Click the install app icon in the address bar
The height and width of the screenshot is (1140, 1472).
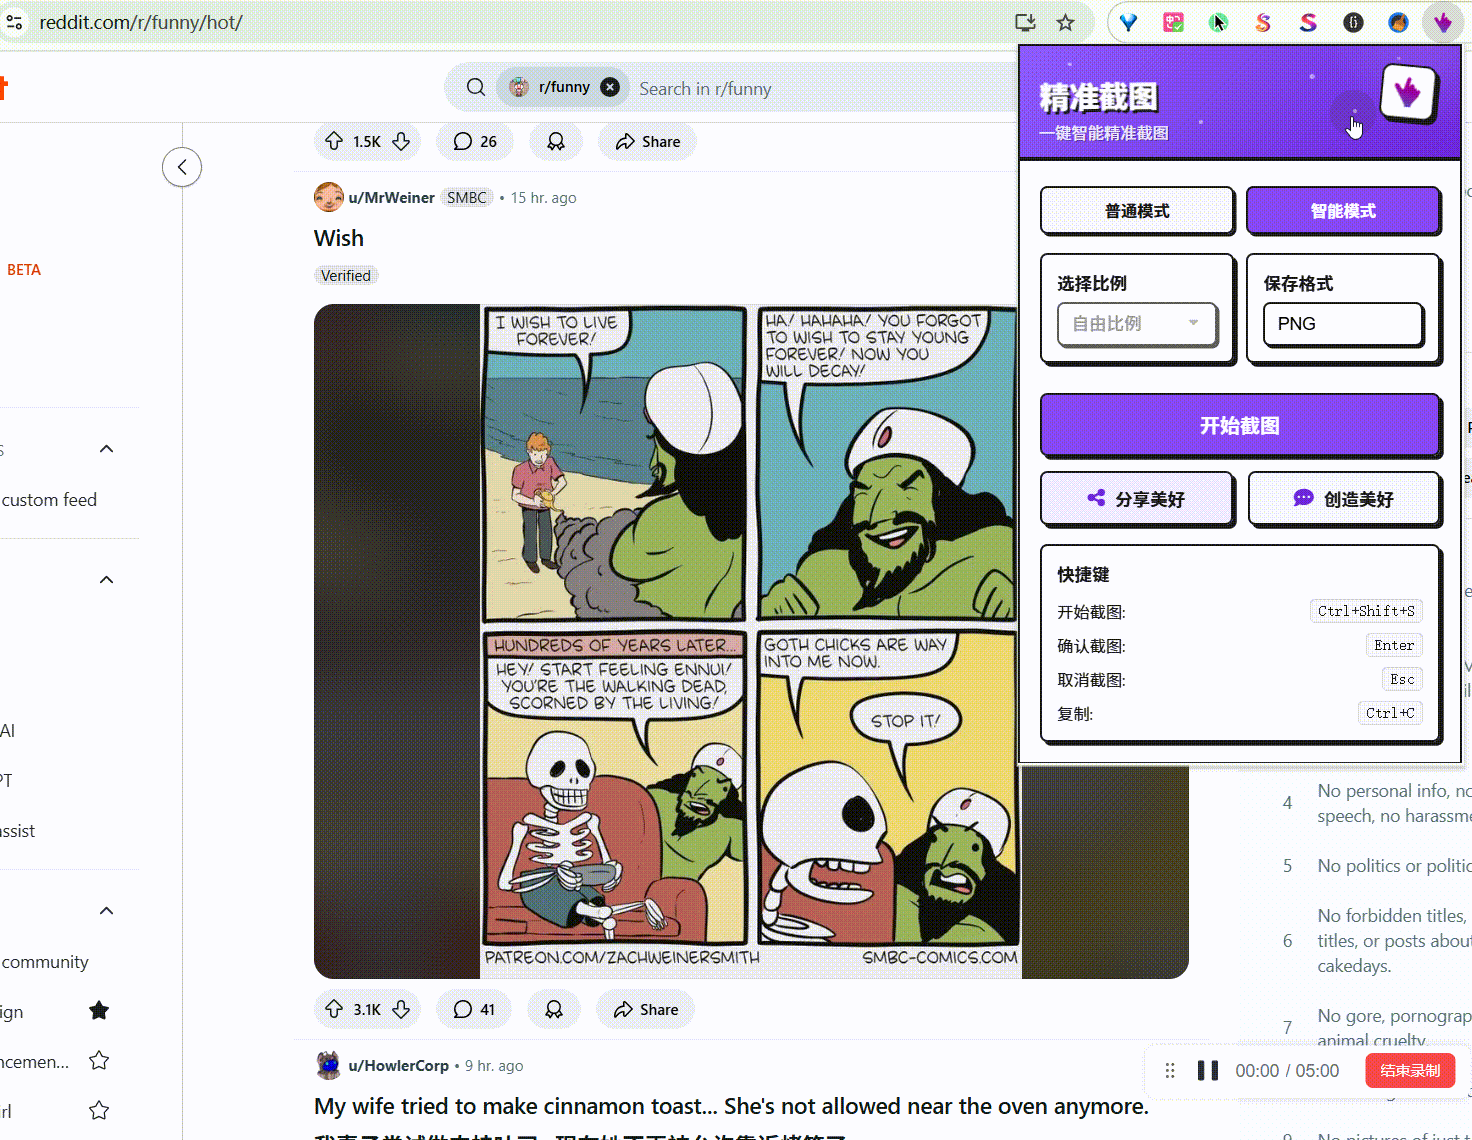click(1025, 22)
